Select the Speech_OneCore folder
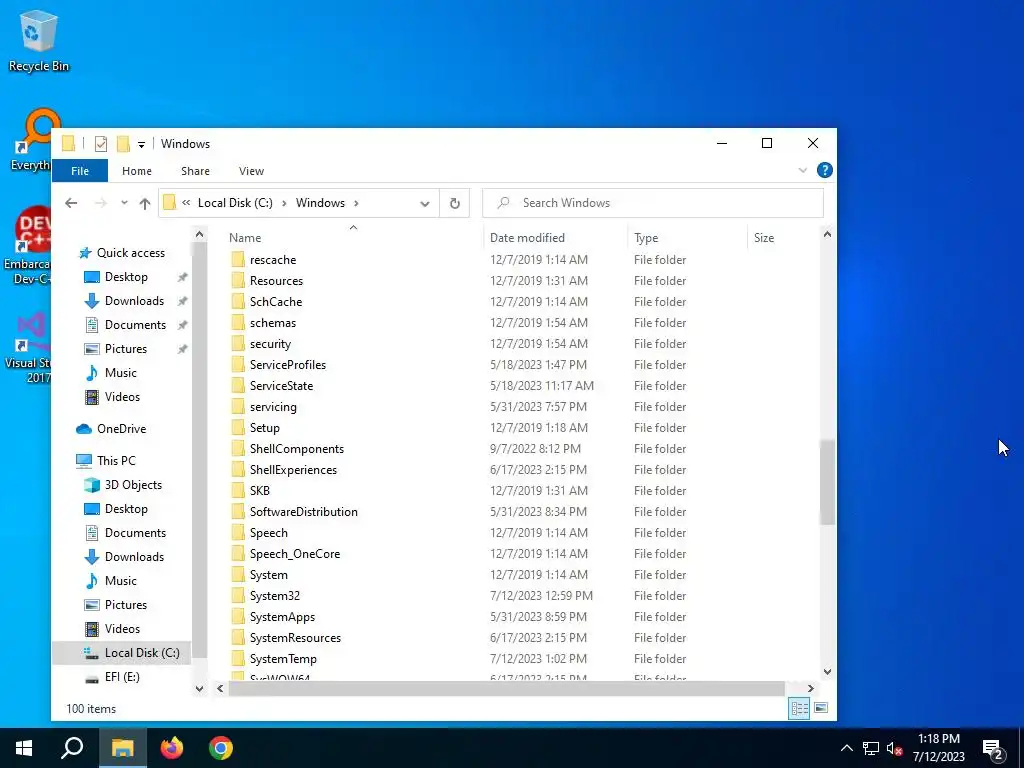Image resolution: width=1024 pixels, height=768 pixels. point(295,554)
